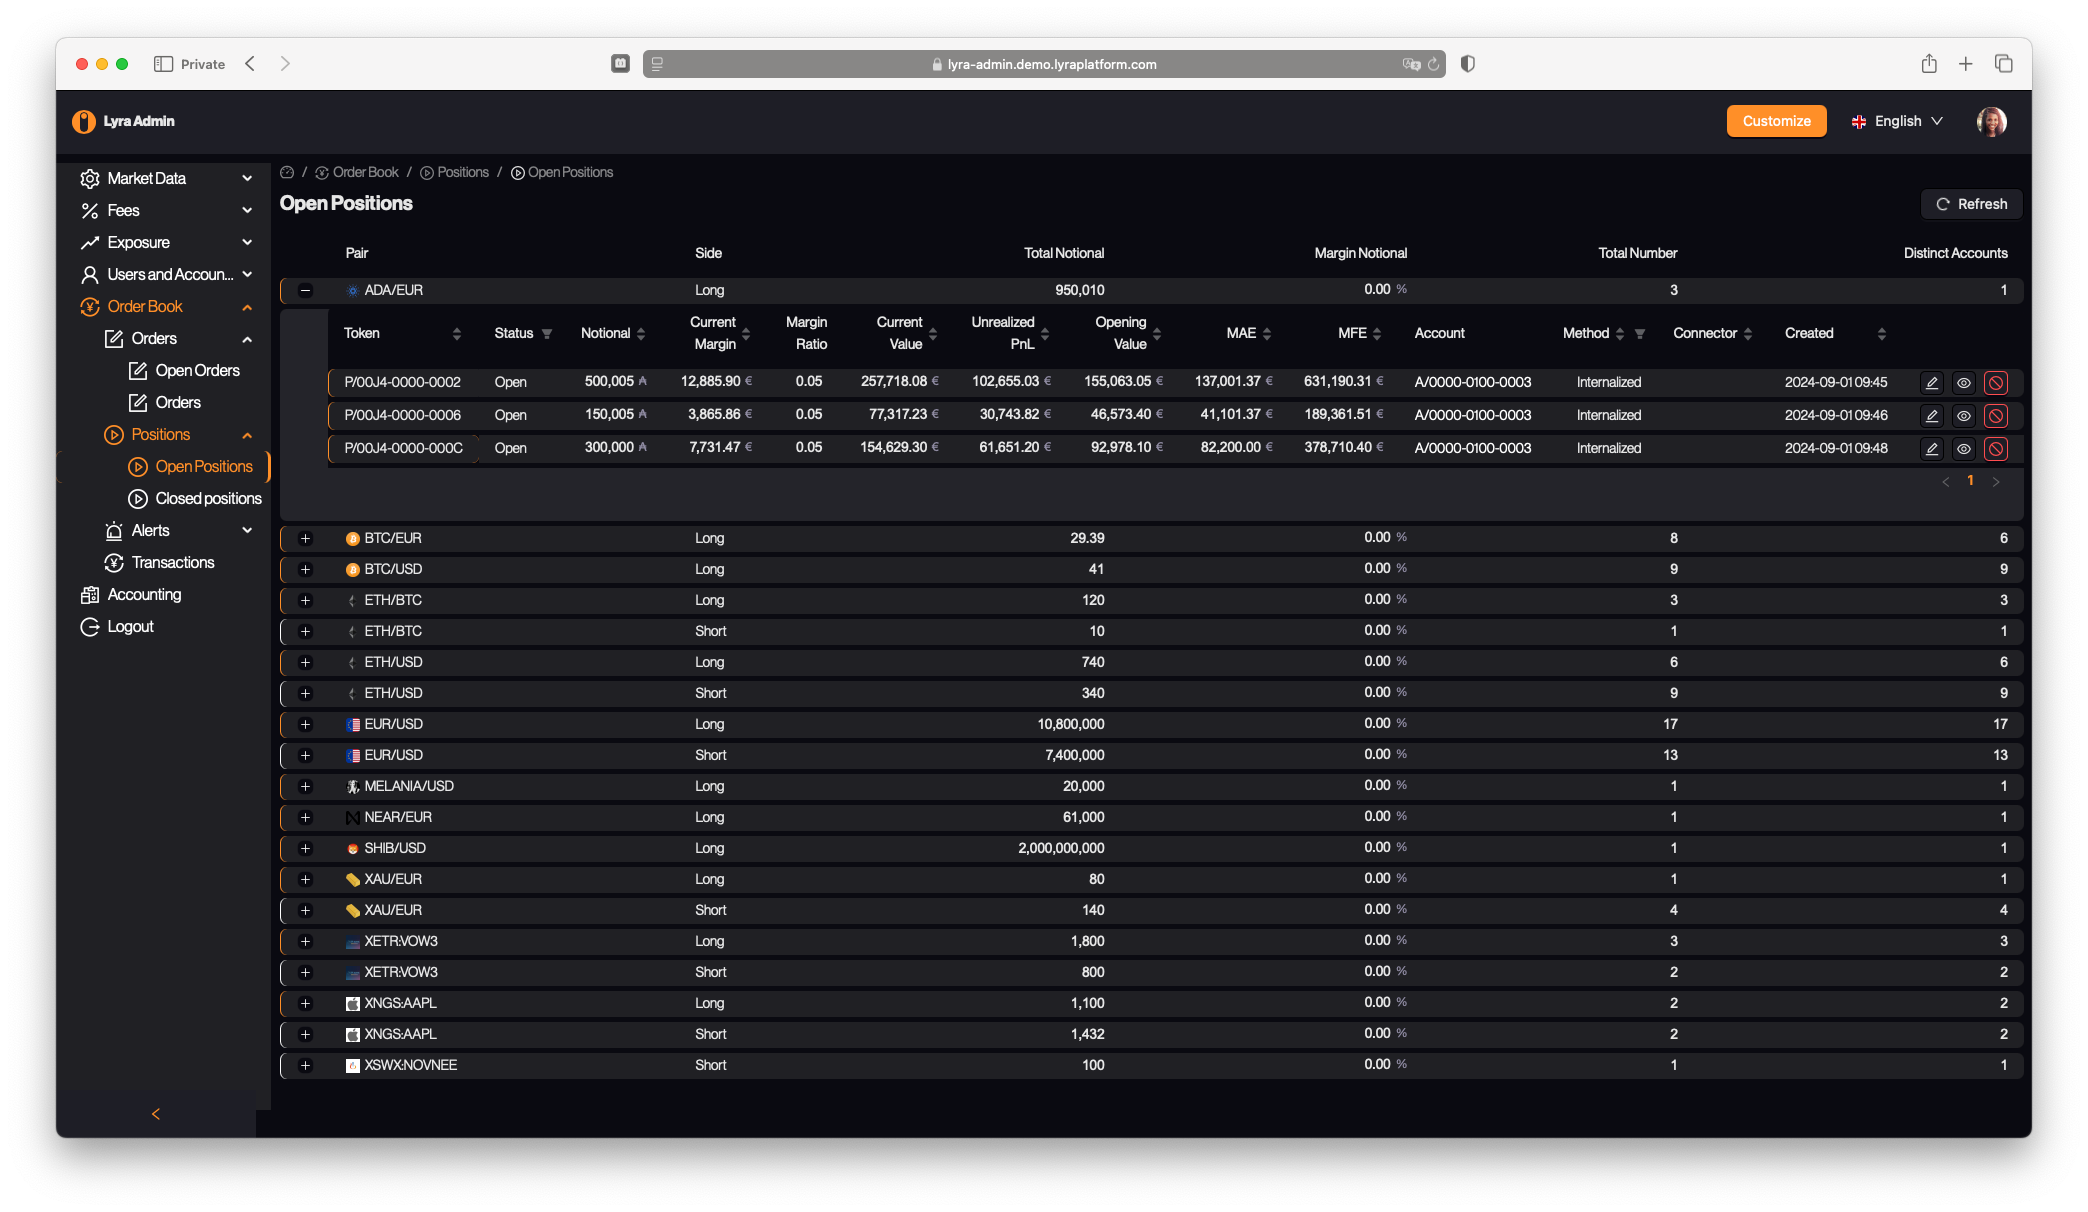Click eye icon for position P/00J4-0000-0006
2088x1212 pixels.
tap(1964, 416)
